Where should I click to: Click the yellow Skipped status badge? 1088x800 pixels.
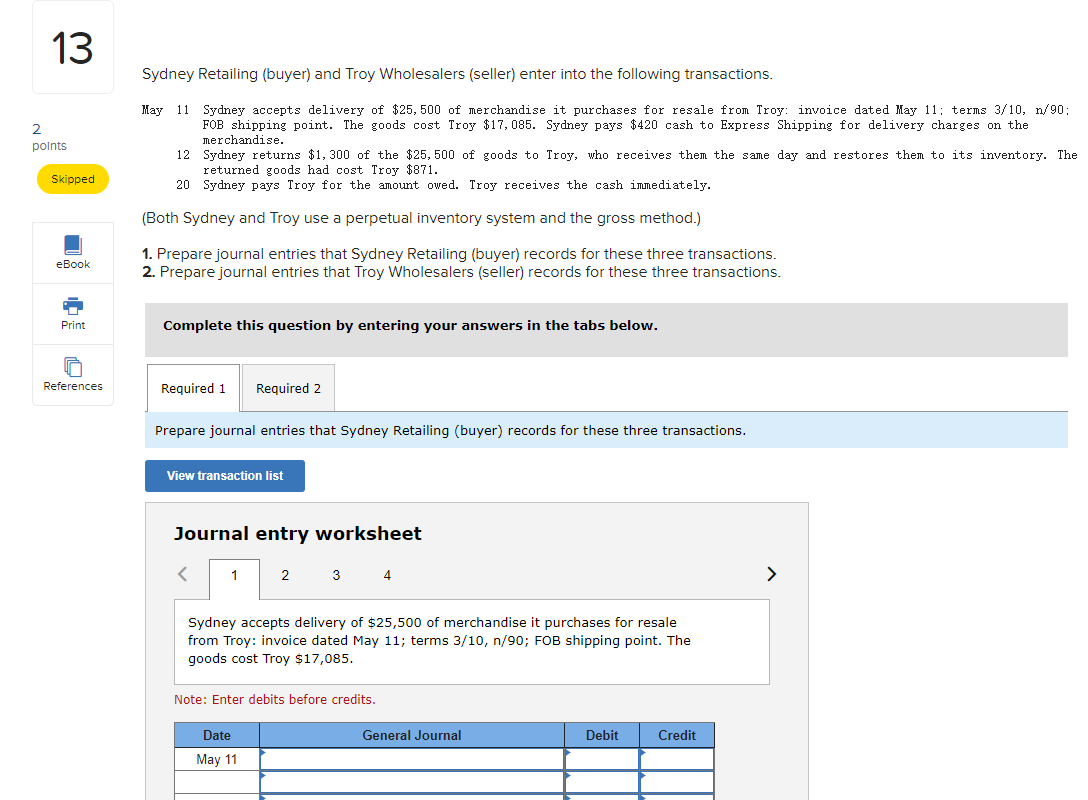73,179
